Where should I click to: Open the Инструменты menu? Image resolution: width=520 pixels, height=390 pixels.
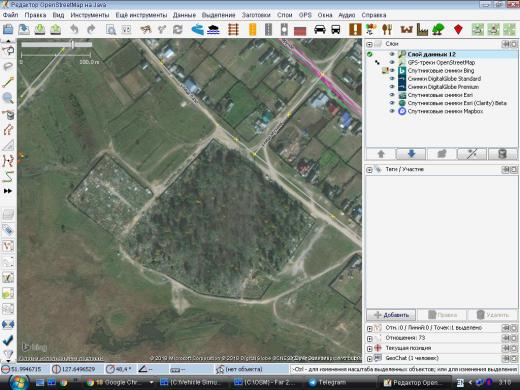pos(90,15)
